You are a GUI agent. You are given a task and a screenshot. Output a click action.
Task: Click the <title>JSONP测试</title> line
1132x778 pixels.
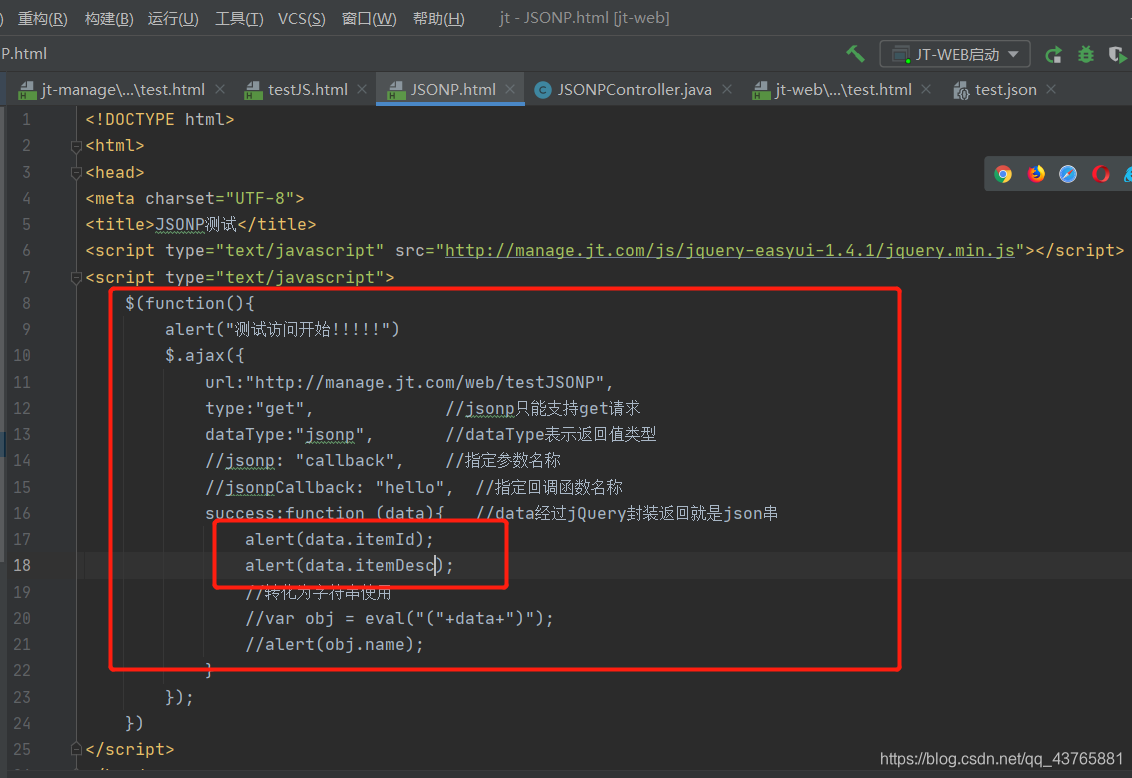(x=201, y=224)
